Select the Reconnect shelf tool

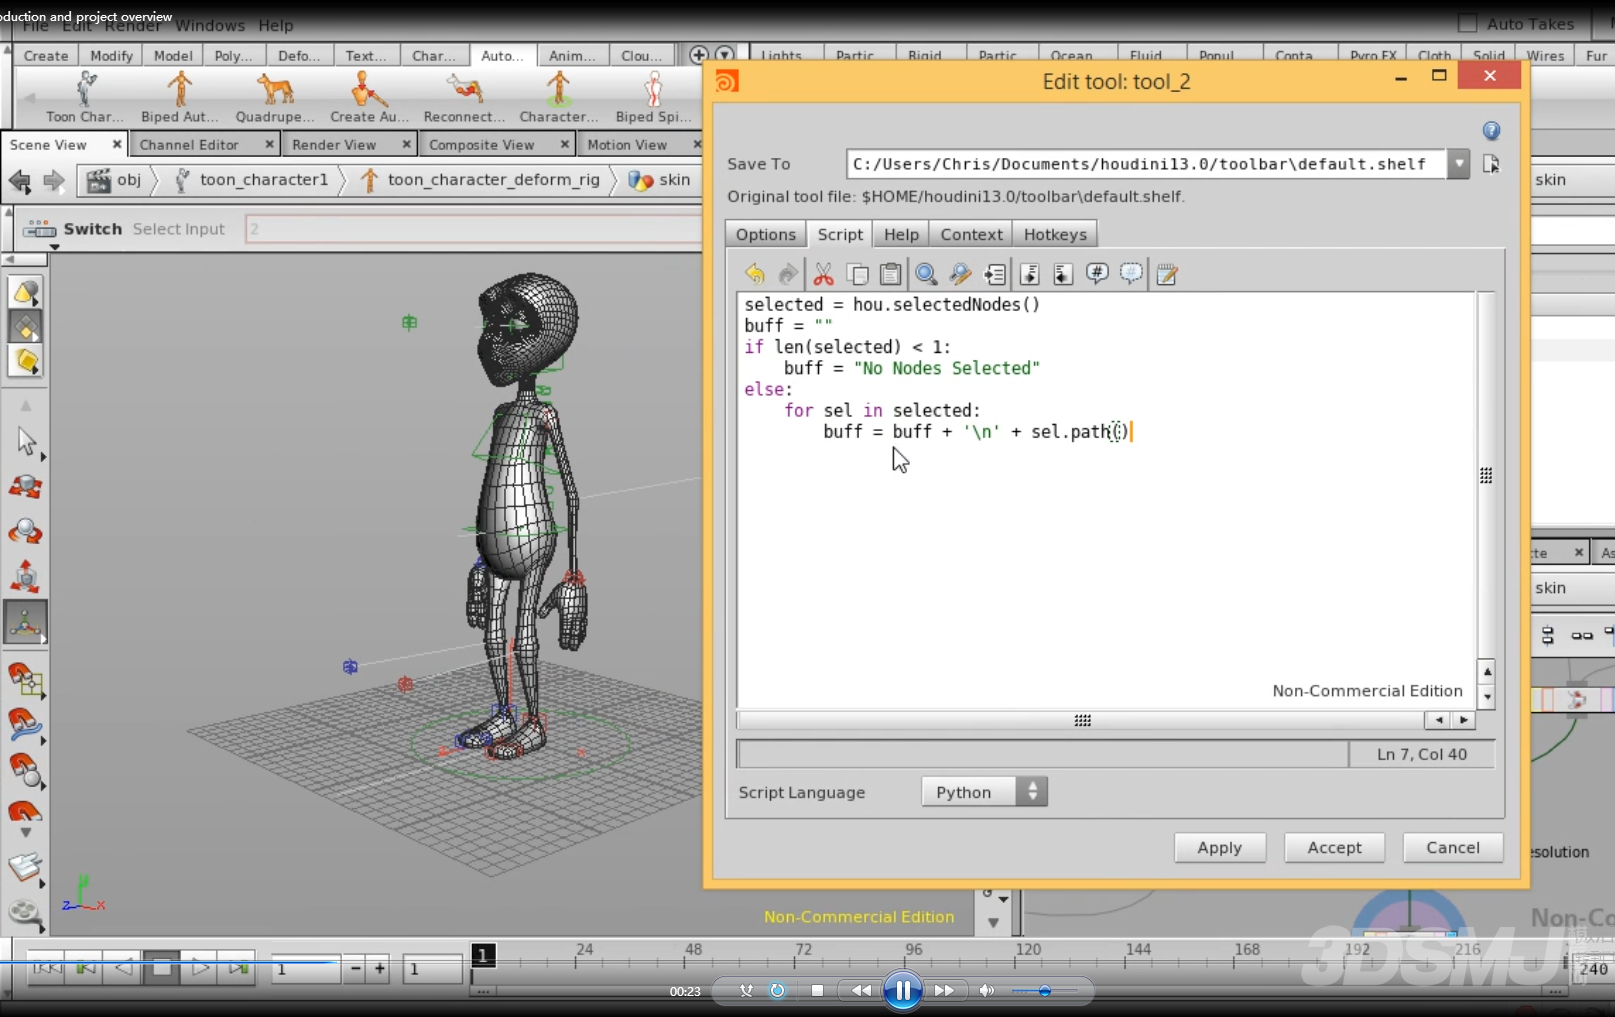pyautogui.click(x=464, y=97)
